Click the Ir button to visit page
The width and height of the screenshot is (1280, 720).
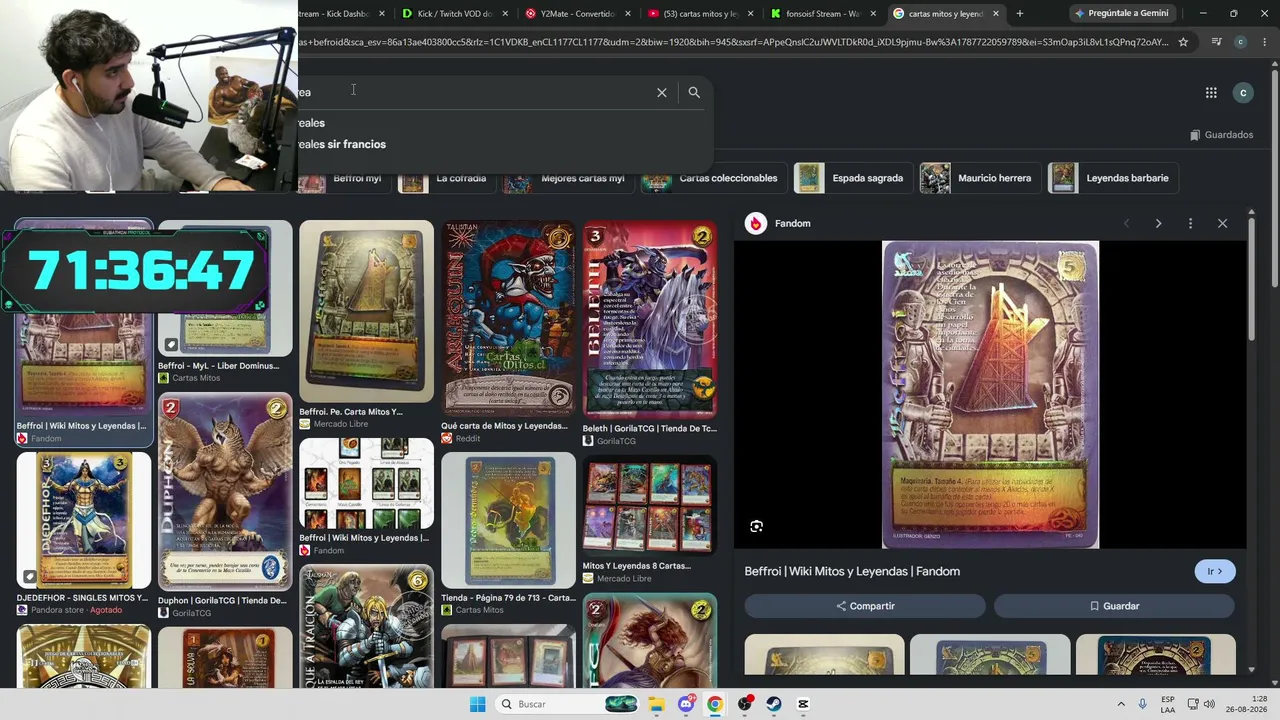1215,571
